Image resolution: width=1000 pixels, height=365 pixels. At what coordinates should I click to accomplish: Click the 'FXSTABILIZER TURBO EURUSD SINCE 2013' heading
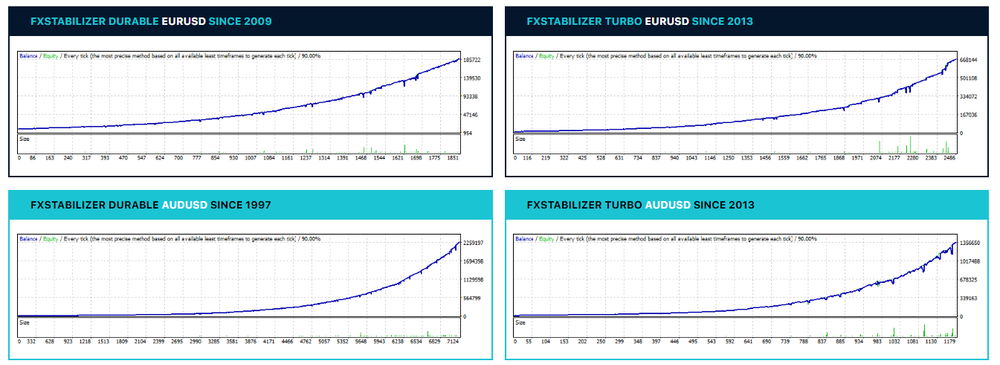pyautogui.click(x=640, y=21)
